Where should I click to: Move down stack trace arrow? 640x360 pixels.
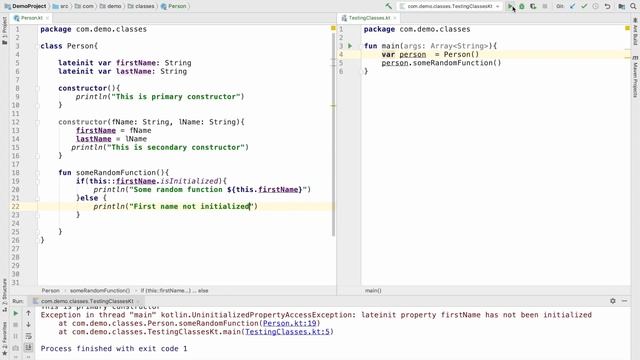coord(28,325)
